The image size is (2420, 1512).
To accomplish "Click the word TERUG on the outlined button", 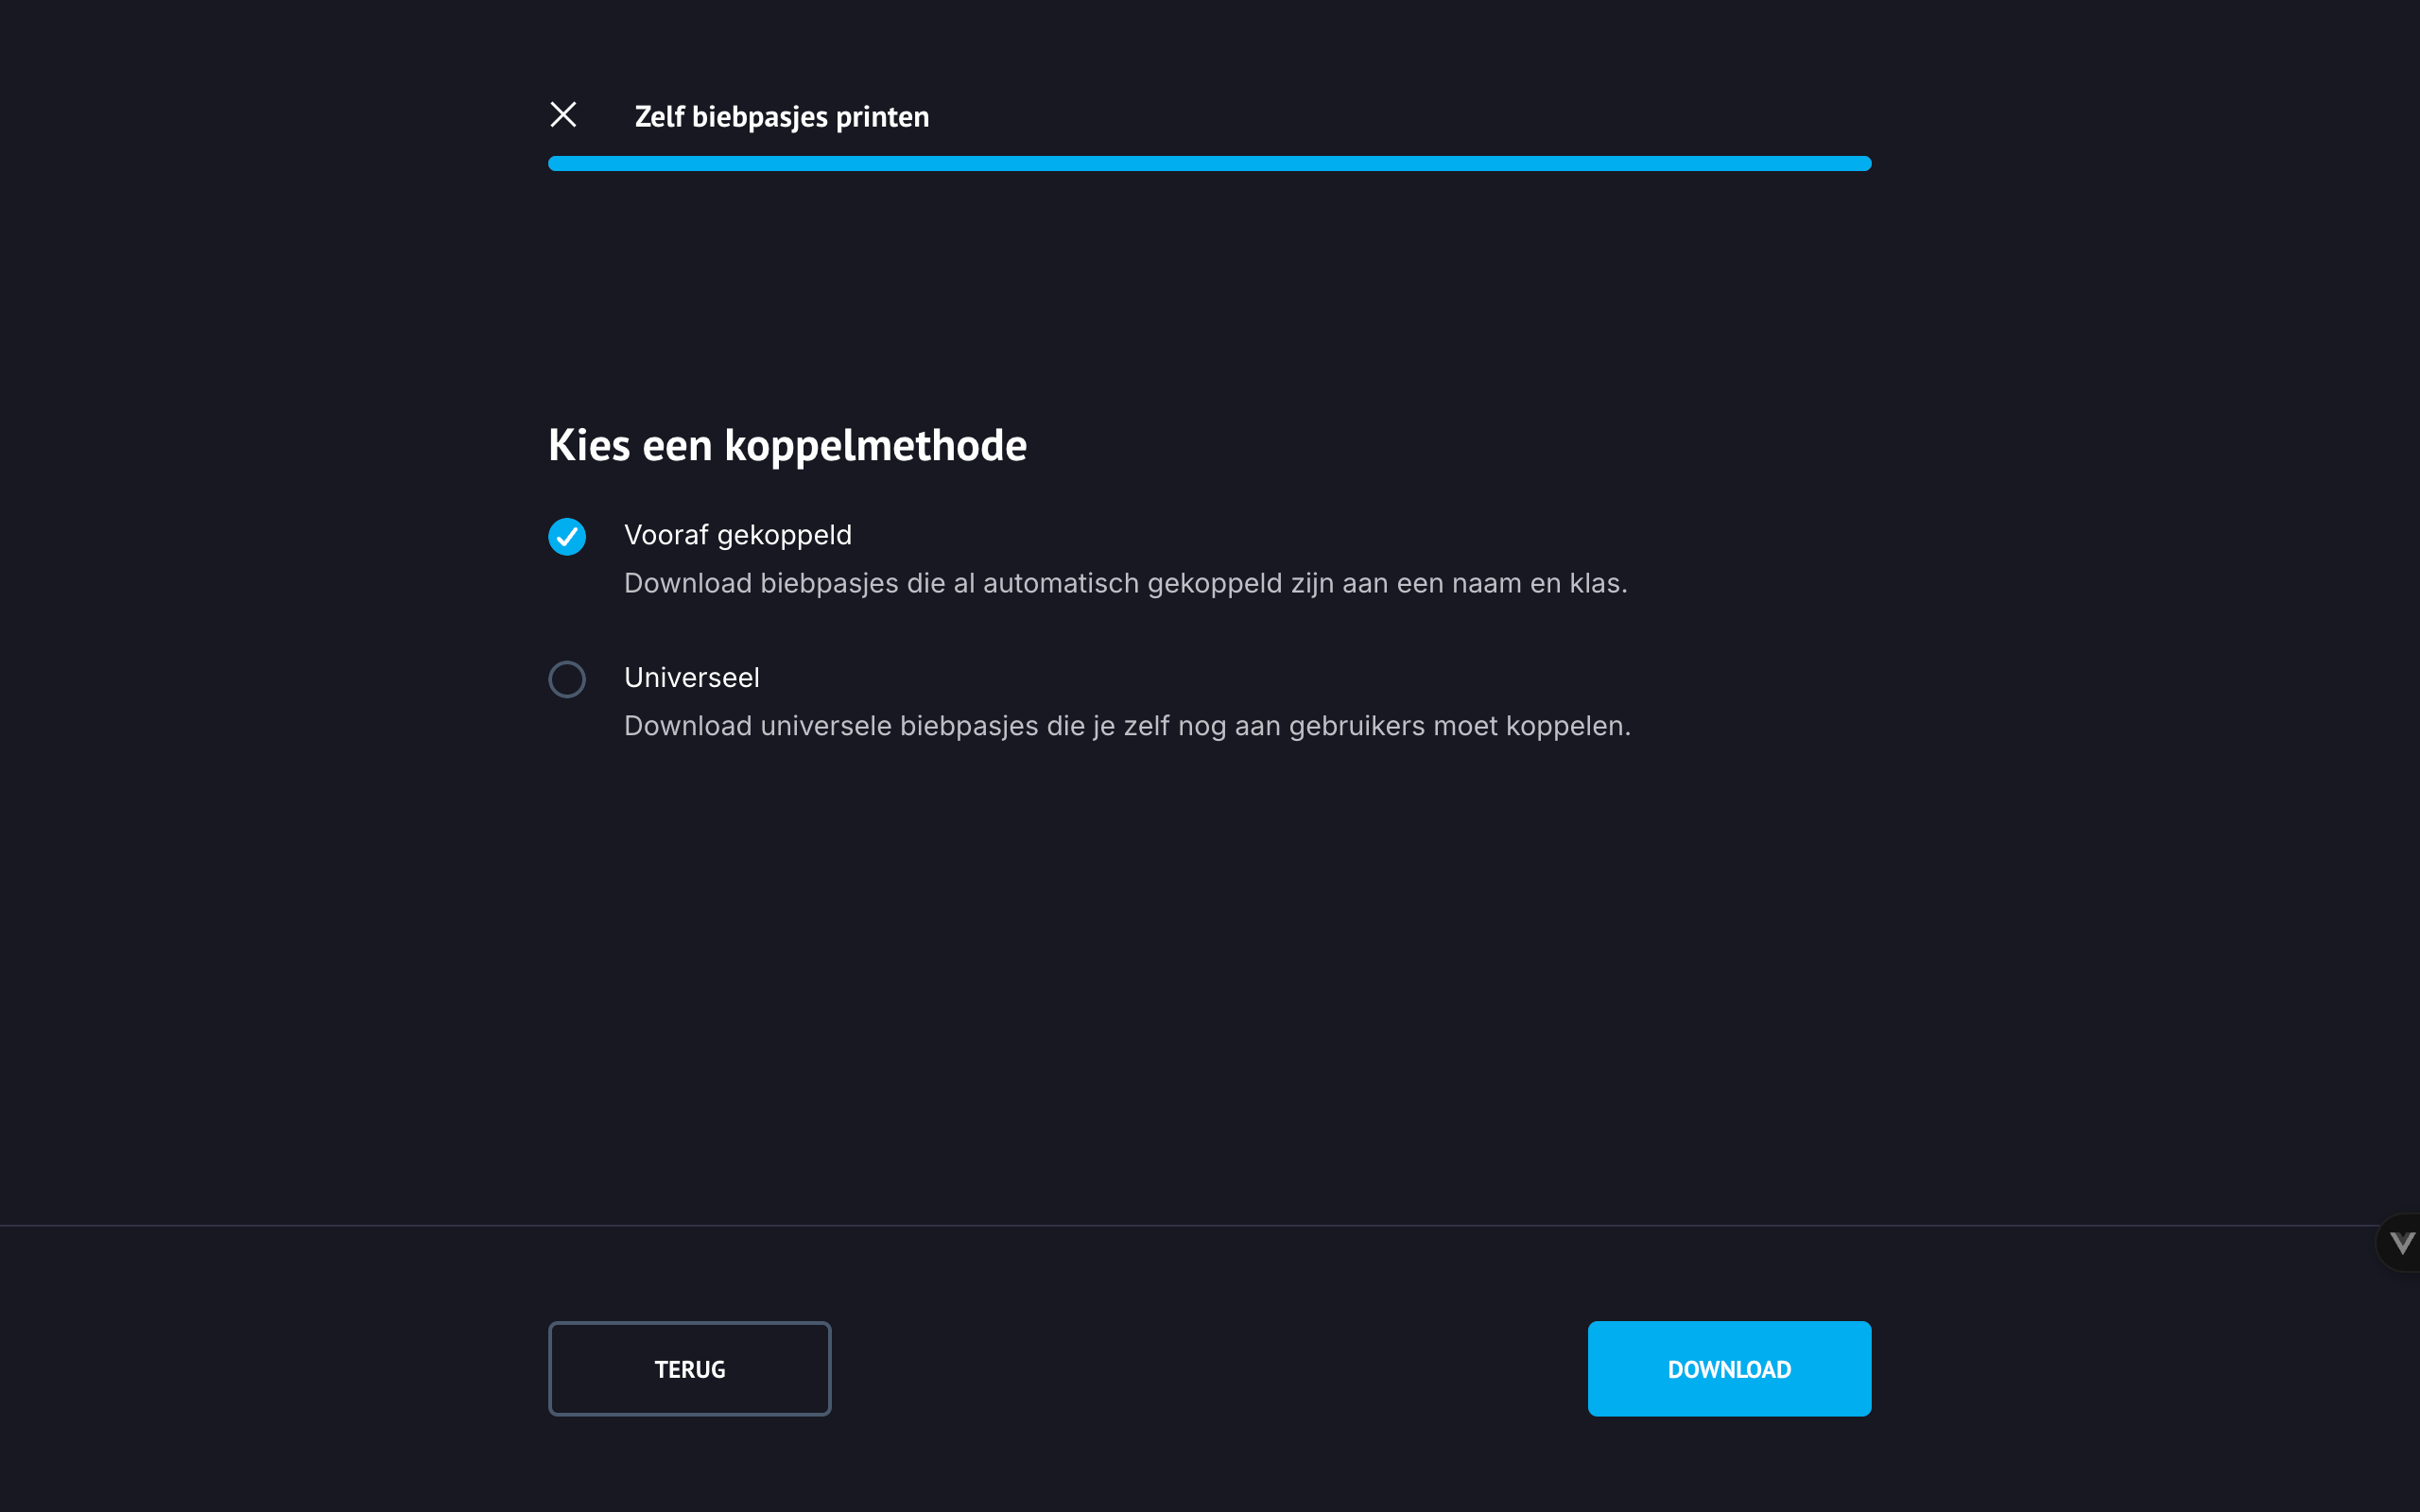I will point(689,1369).
